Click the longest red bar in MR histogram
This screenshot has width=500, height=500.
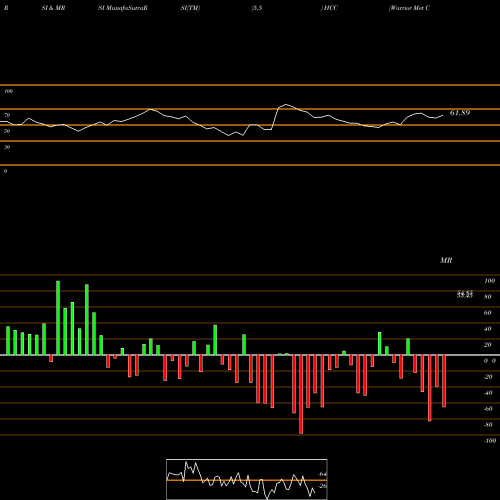click(301, 394)
